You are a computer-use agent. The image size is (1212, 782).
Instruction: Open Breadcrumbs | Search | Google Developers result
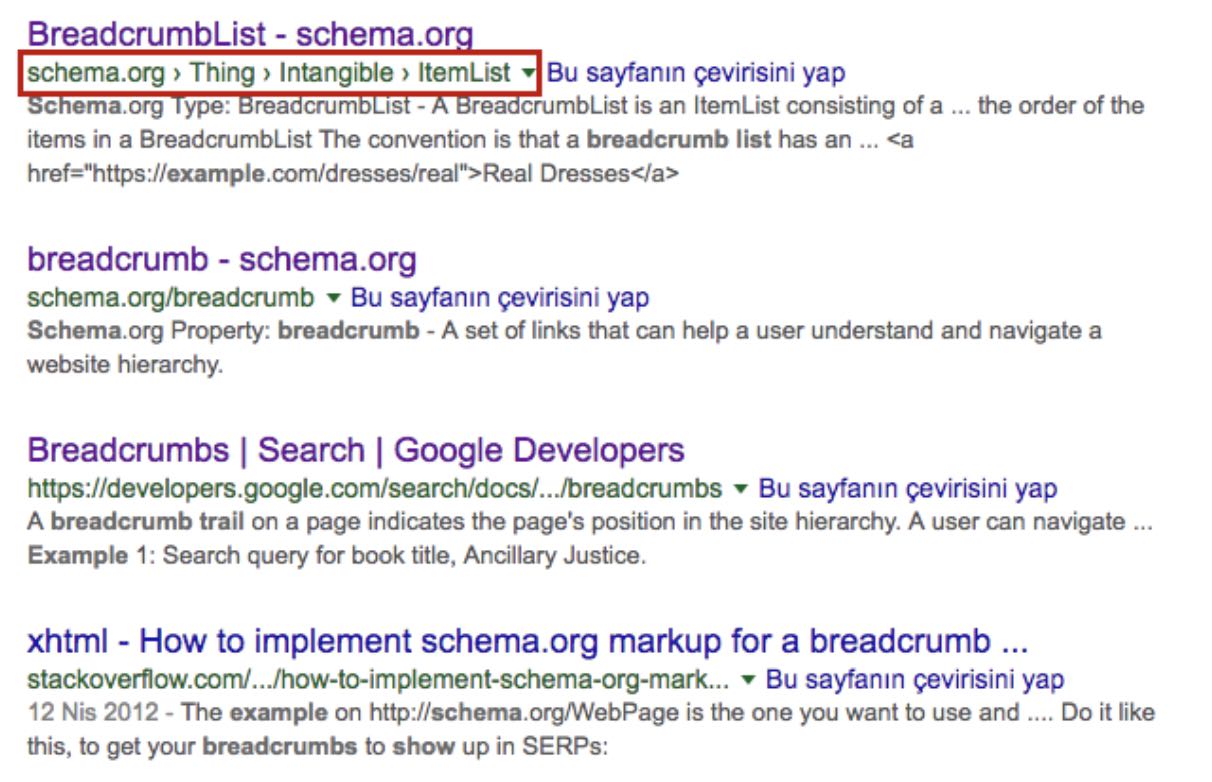point(356,450)
